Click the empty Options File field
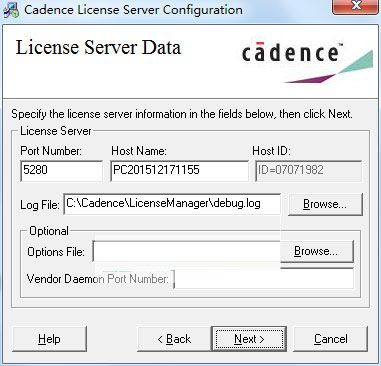 click(x=187, y=251)
